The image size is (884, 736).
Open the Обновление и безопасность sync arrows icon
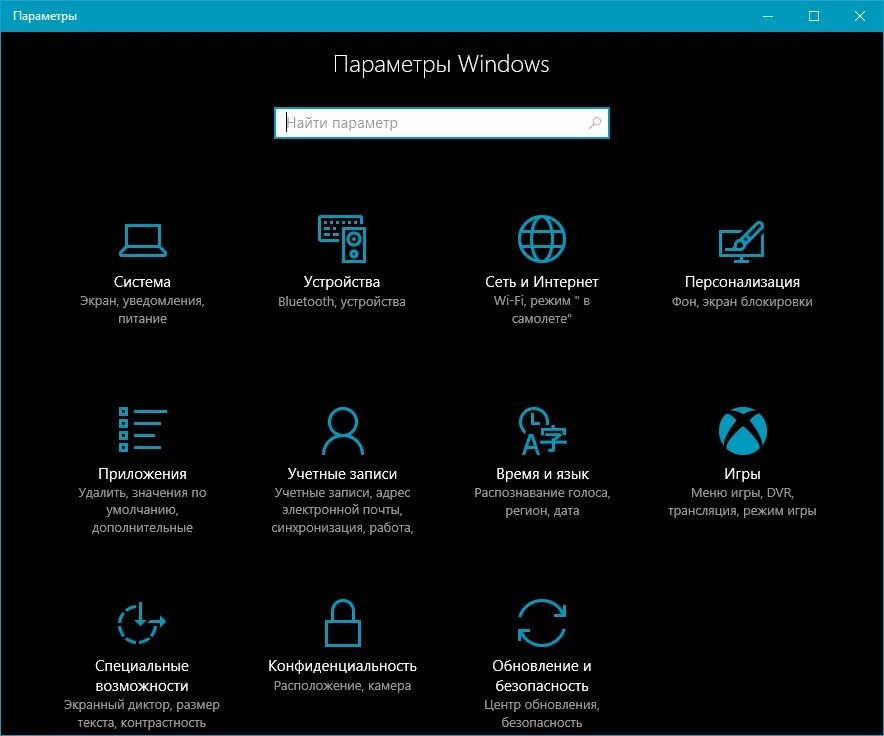click(x=542, y=623)
